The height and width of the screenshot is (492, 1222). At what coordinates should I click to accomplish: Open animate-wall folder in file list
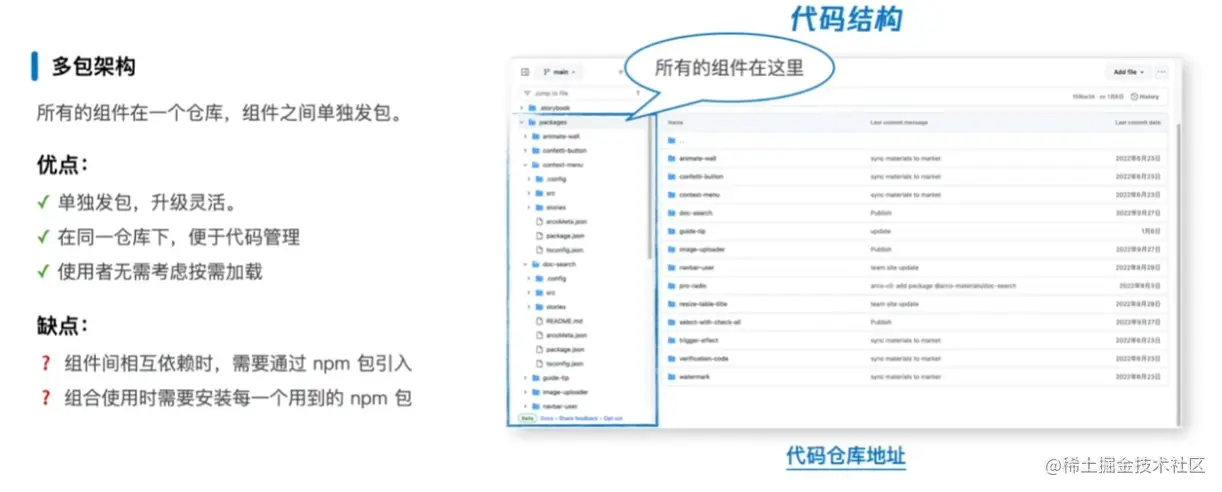[x=697, y=158]
